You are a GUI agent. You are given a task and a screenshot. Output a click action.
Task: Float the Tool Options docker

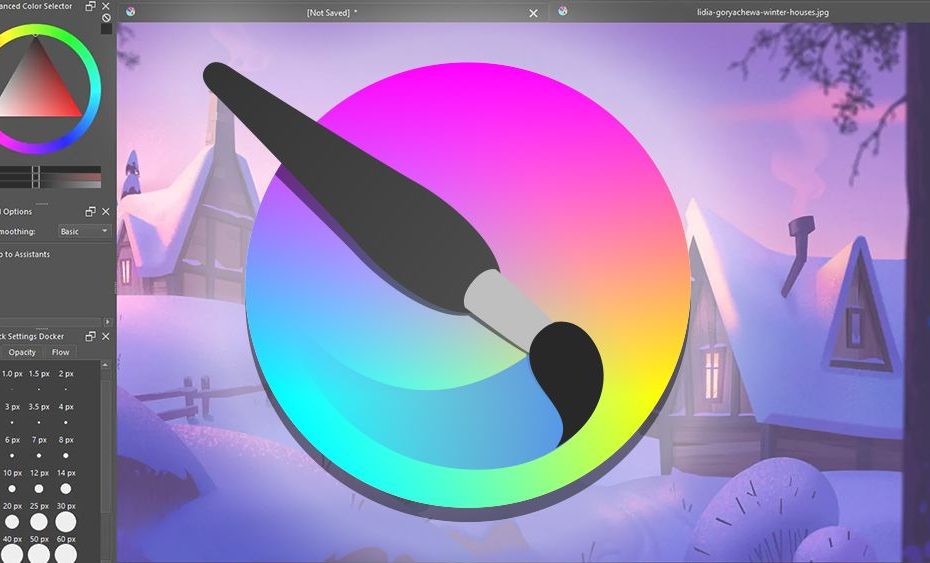coord(91,211)
